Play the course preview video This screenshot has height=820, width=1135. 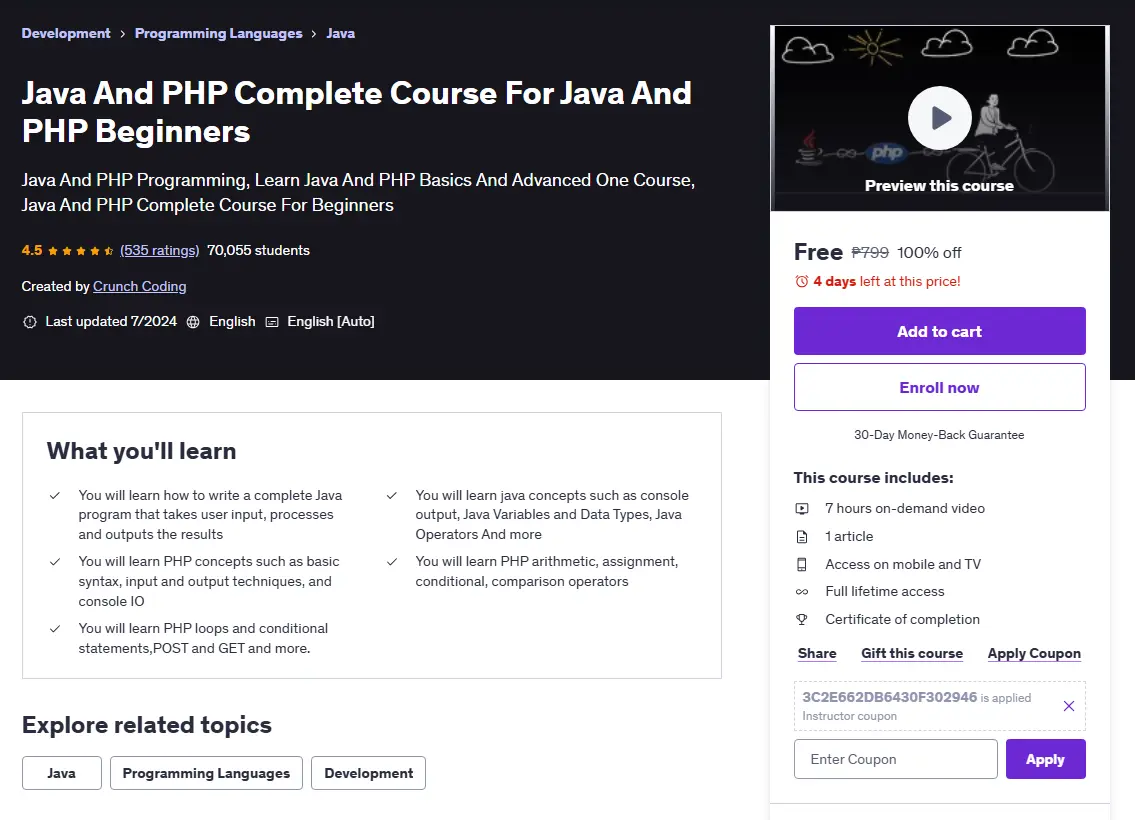[940, 117]
